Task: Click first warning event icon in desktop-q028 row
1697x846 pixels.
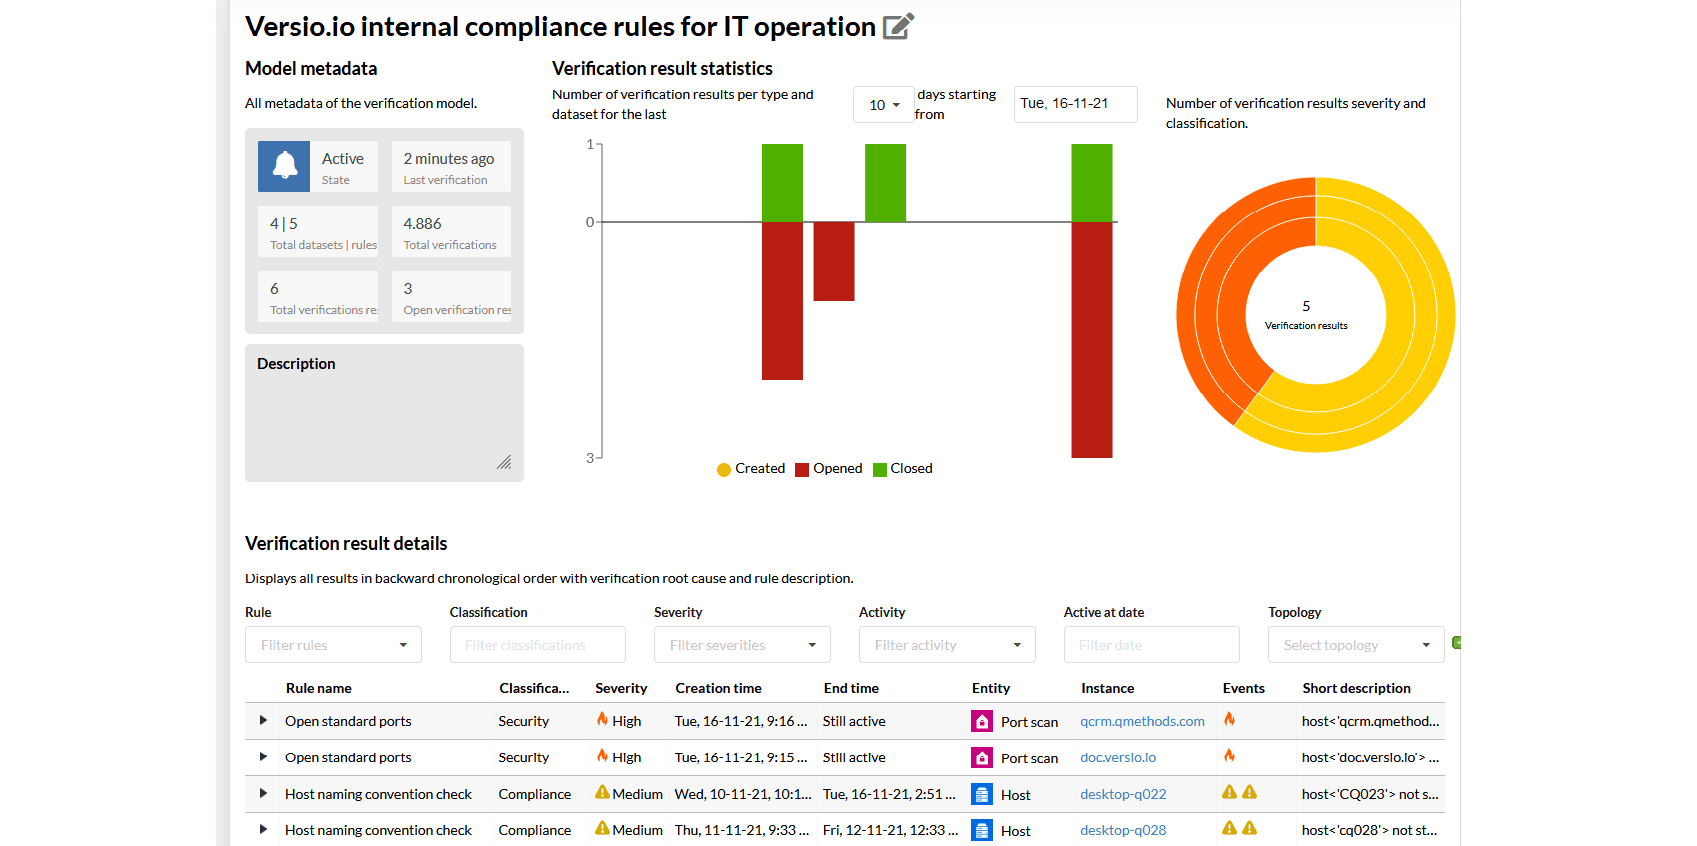Action: (x=1230, y=829)
